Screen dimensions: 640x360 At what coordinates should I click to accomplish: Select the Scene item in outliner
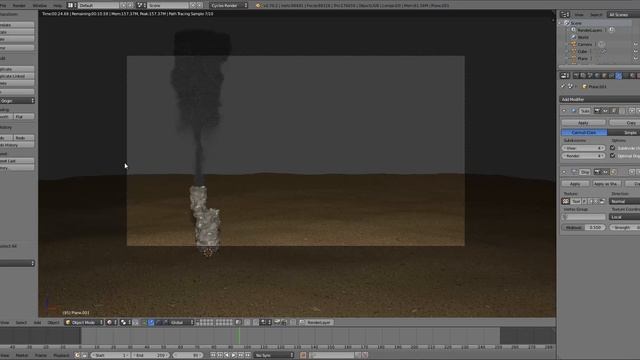coord(576,23)
